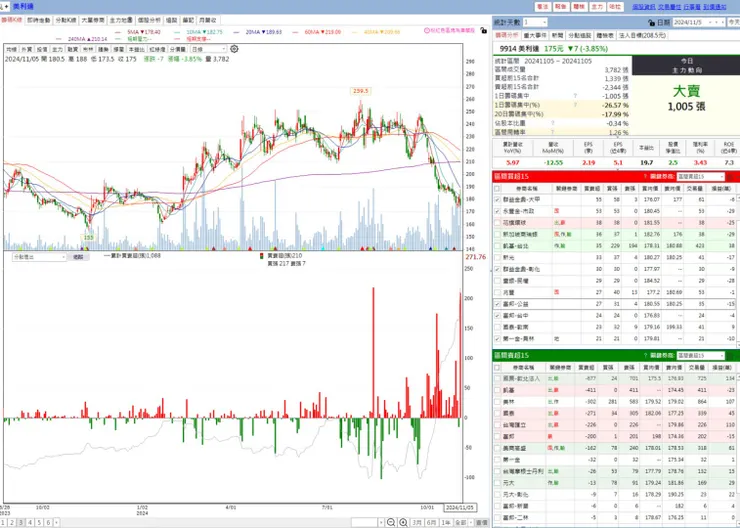Tick checkbox for 美林 in sell list

coord(497,402)
